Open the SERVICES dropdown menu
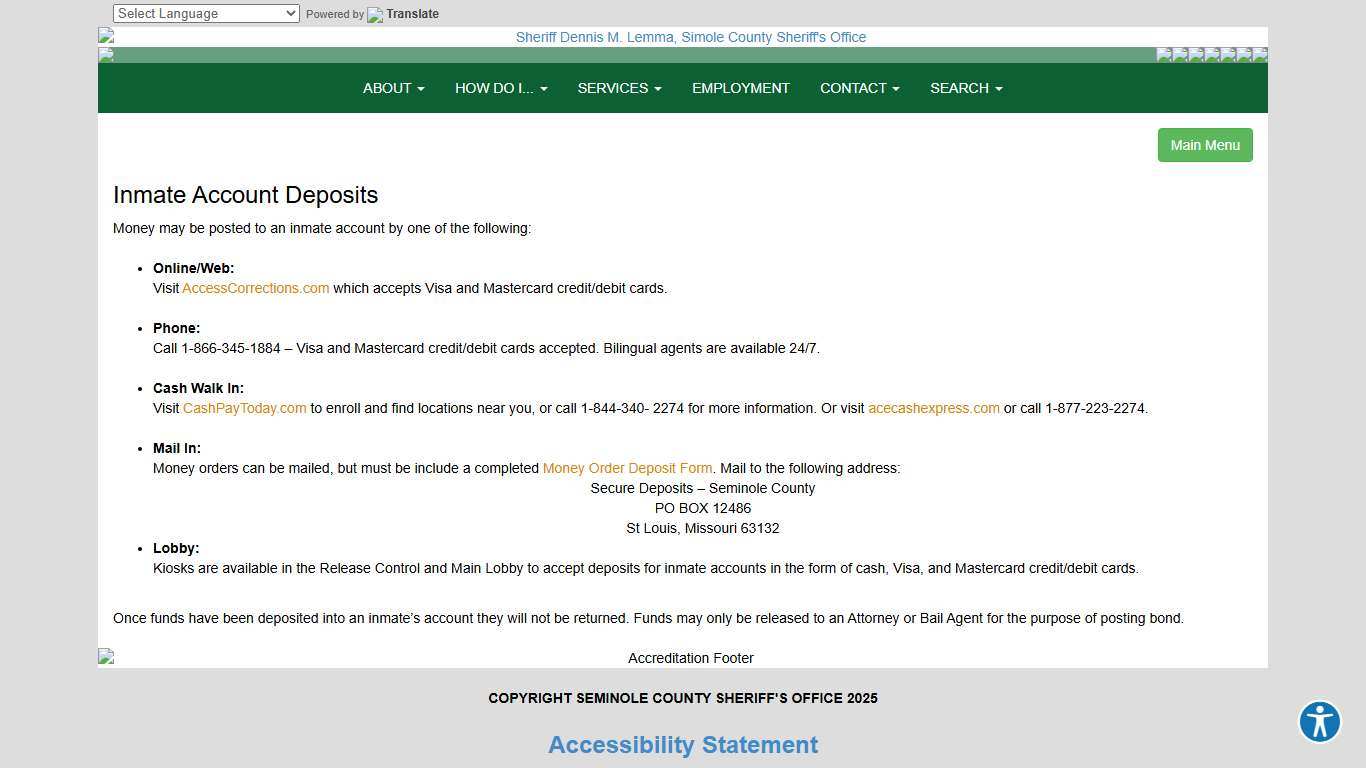 coord(619,88)
